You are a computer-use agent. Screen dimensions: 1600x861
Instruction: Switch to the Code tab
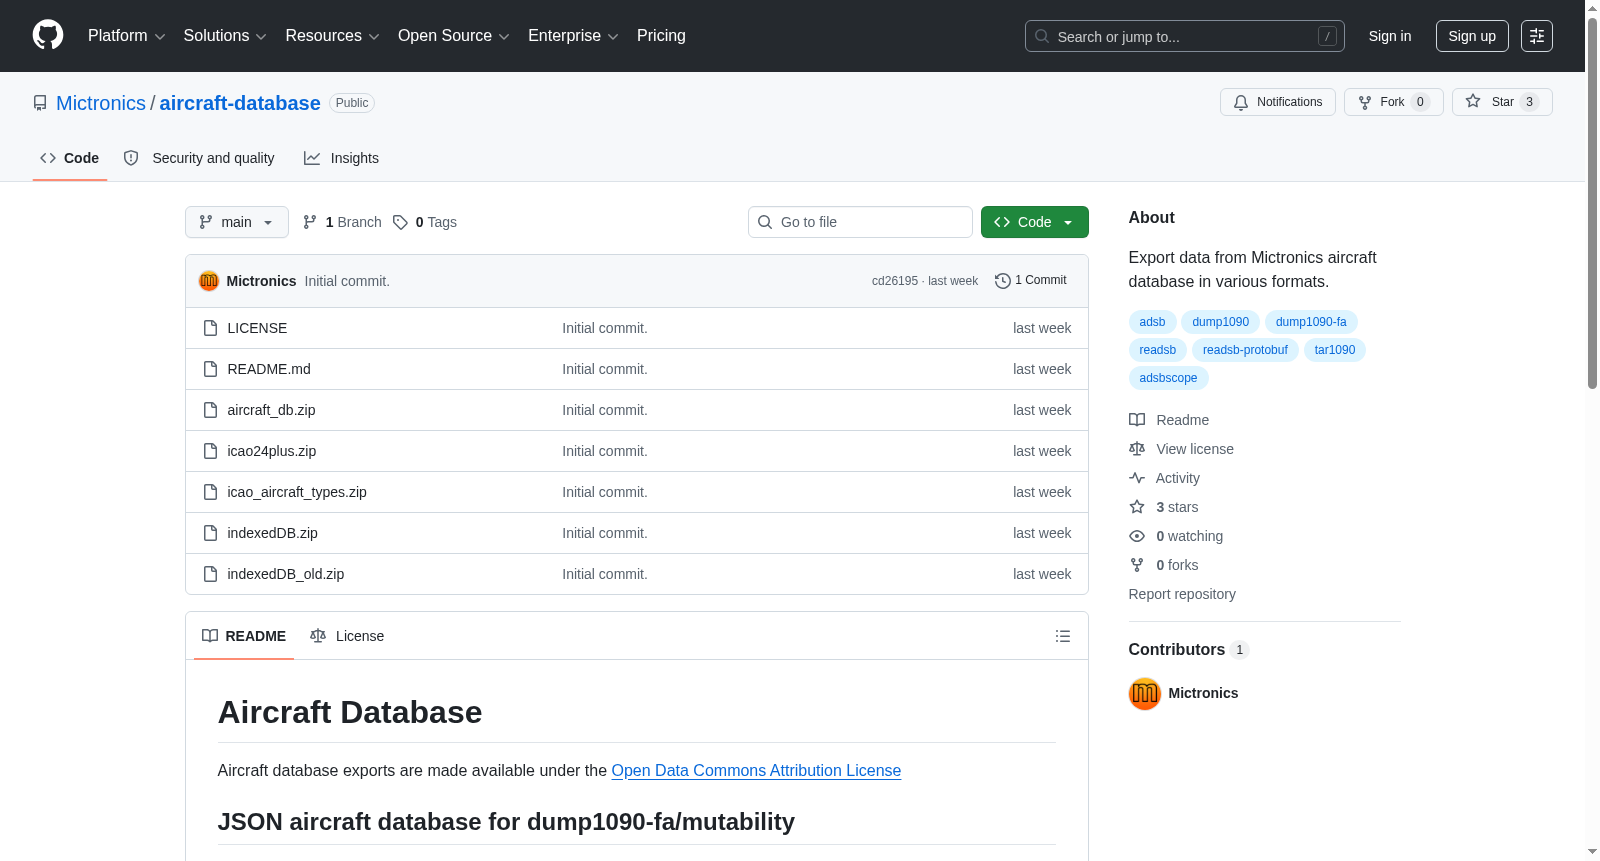click(x=70, y=158)
